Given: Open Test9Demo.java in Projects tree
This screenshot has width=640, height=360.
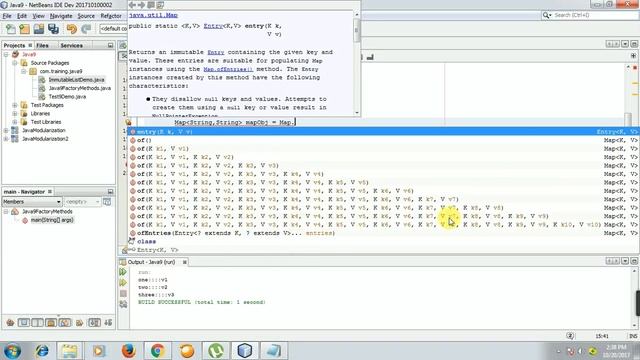Looking at the screenshot, I should [67, 97].
